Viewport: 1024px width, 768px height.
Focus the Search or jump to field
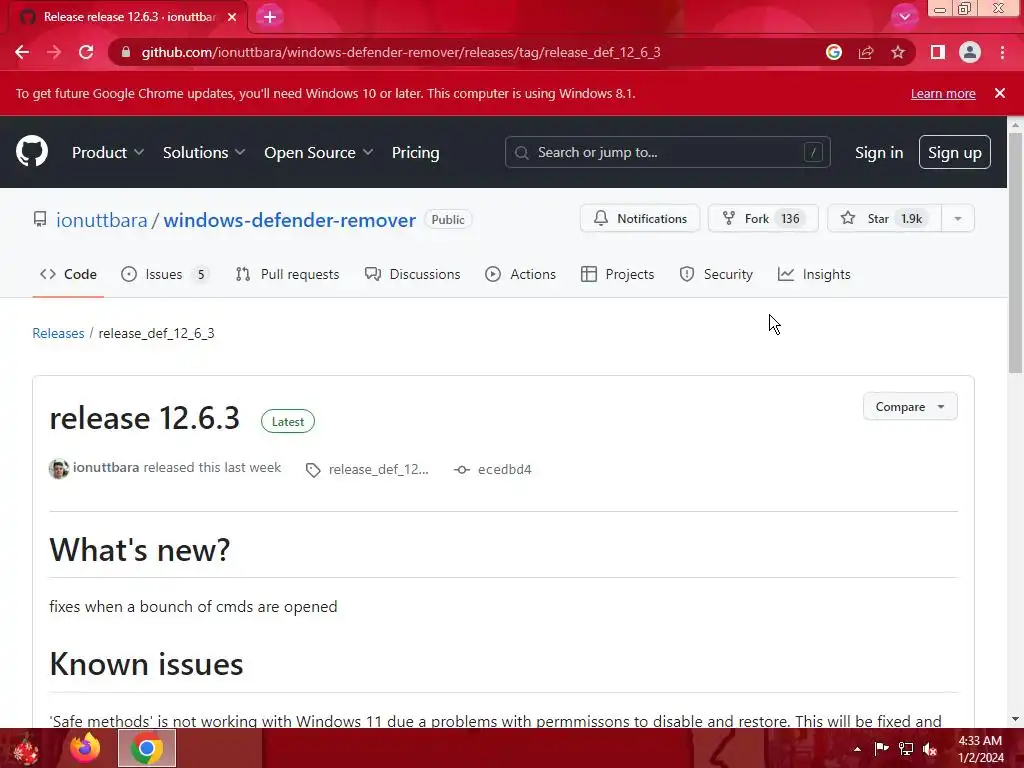(667, 152)
